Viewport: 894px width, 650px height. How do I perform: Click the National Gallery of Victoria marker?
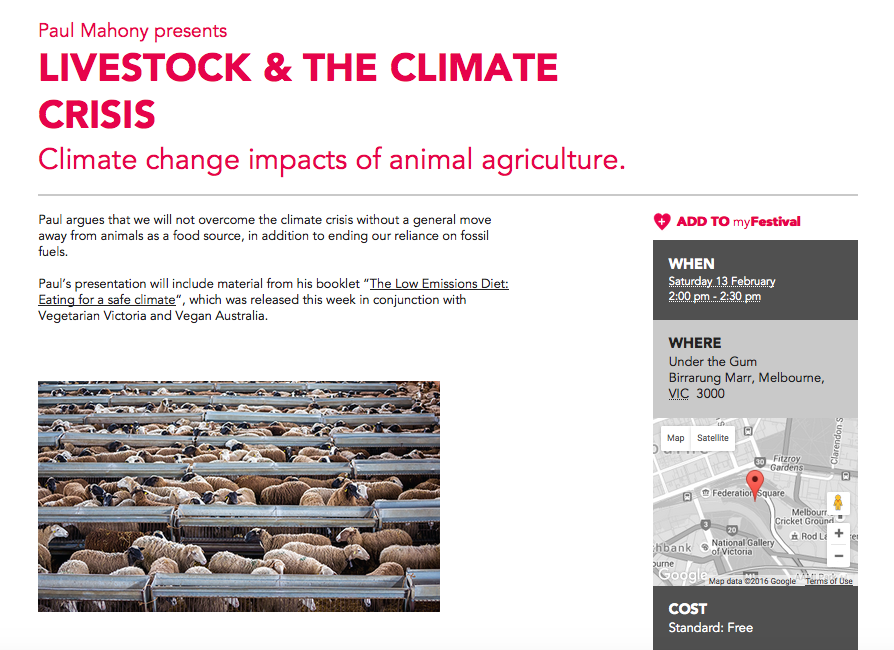pyautogui.click(x=703, y=546)
